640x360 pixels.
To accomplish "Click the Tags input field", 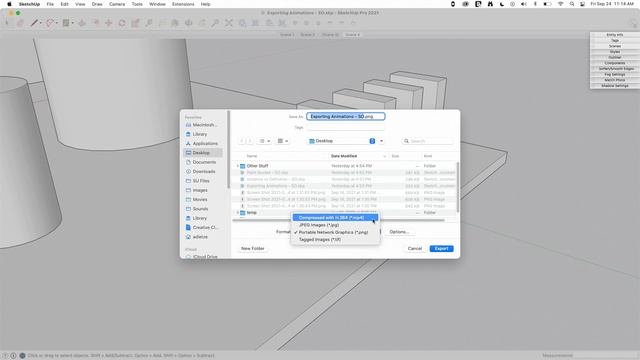I will click(346, 127).
